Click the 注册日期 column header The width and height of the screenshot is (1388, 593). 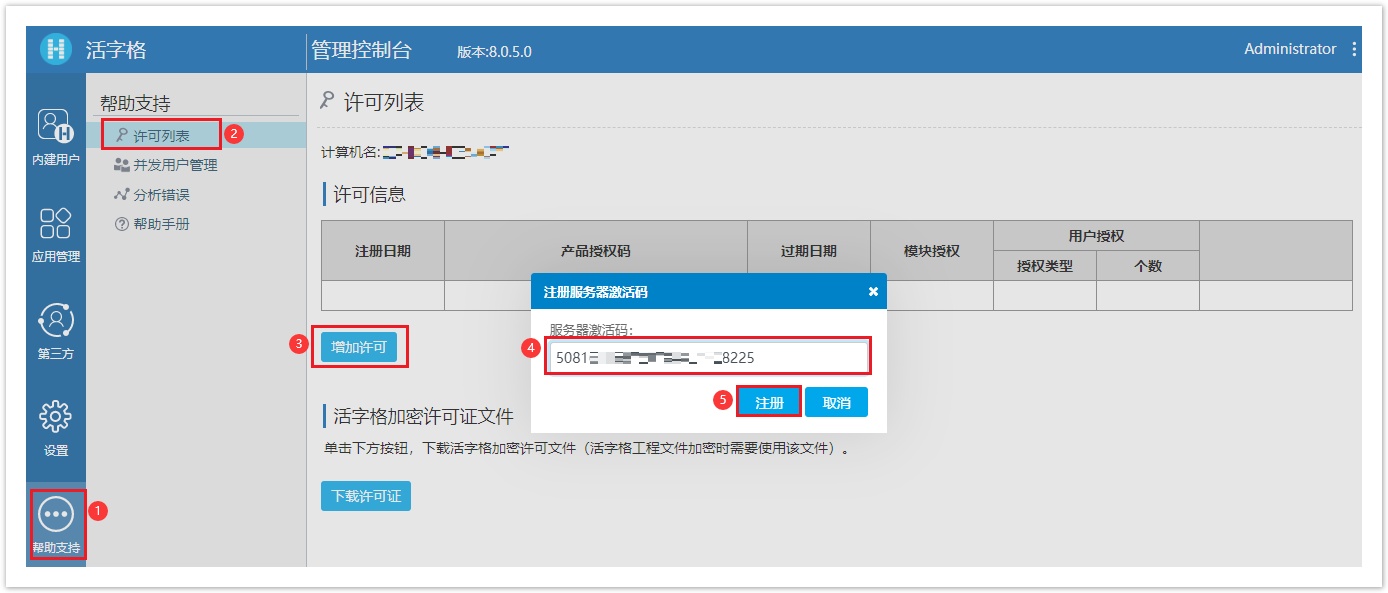[383, 251]
